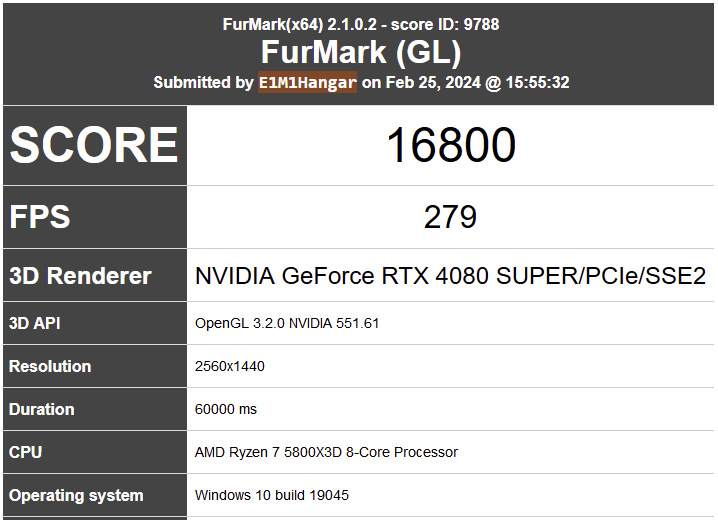The width and height of the screenshot is (718, 520).
Task: Click the 3D API row label
Action: 95,323
